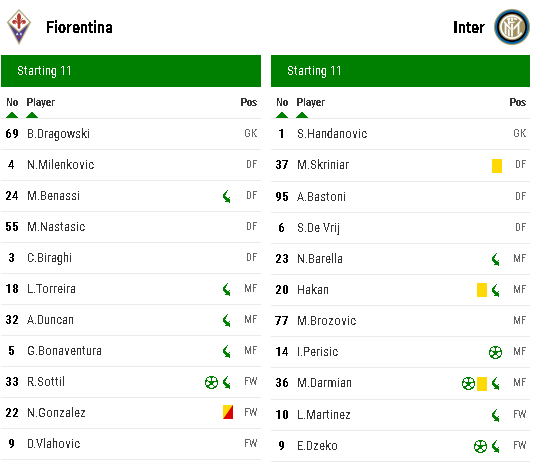Click the Fiorentina club crest logo
Screen dimensions: 534x466
(19, 27)
